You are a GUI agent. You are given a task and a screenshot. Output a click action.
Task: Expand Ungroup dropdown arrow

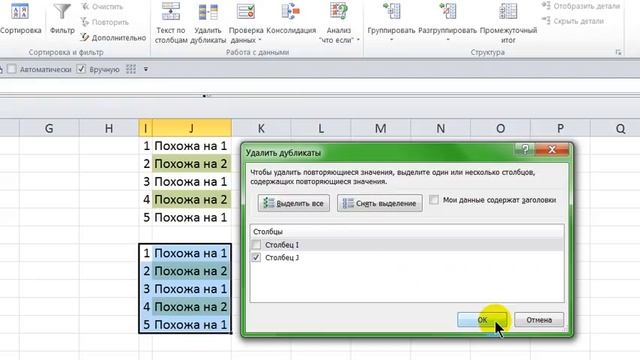(448, 40)
